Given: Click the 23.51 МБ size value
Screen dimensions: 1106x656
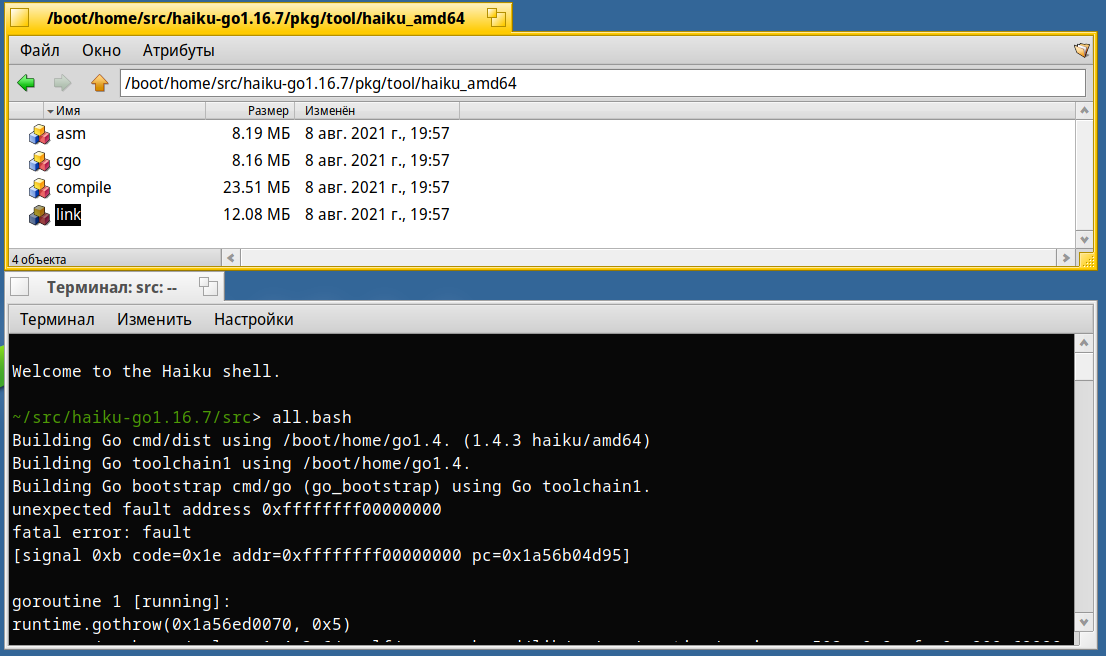Looking at the screenshot, I should tap(257, 188).
